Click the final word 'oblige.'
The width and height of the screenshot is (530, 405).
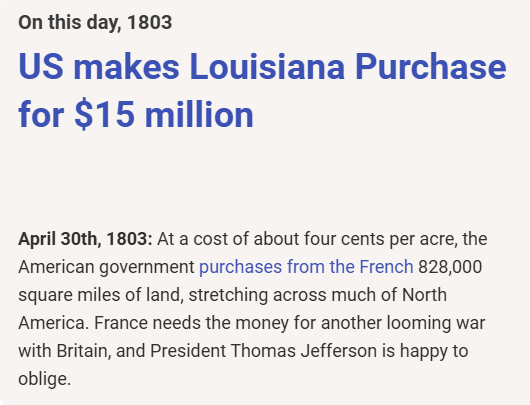45,379
